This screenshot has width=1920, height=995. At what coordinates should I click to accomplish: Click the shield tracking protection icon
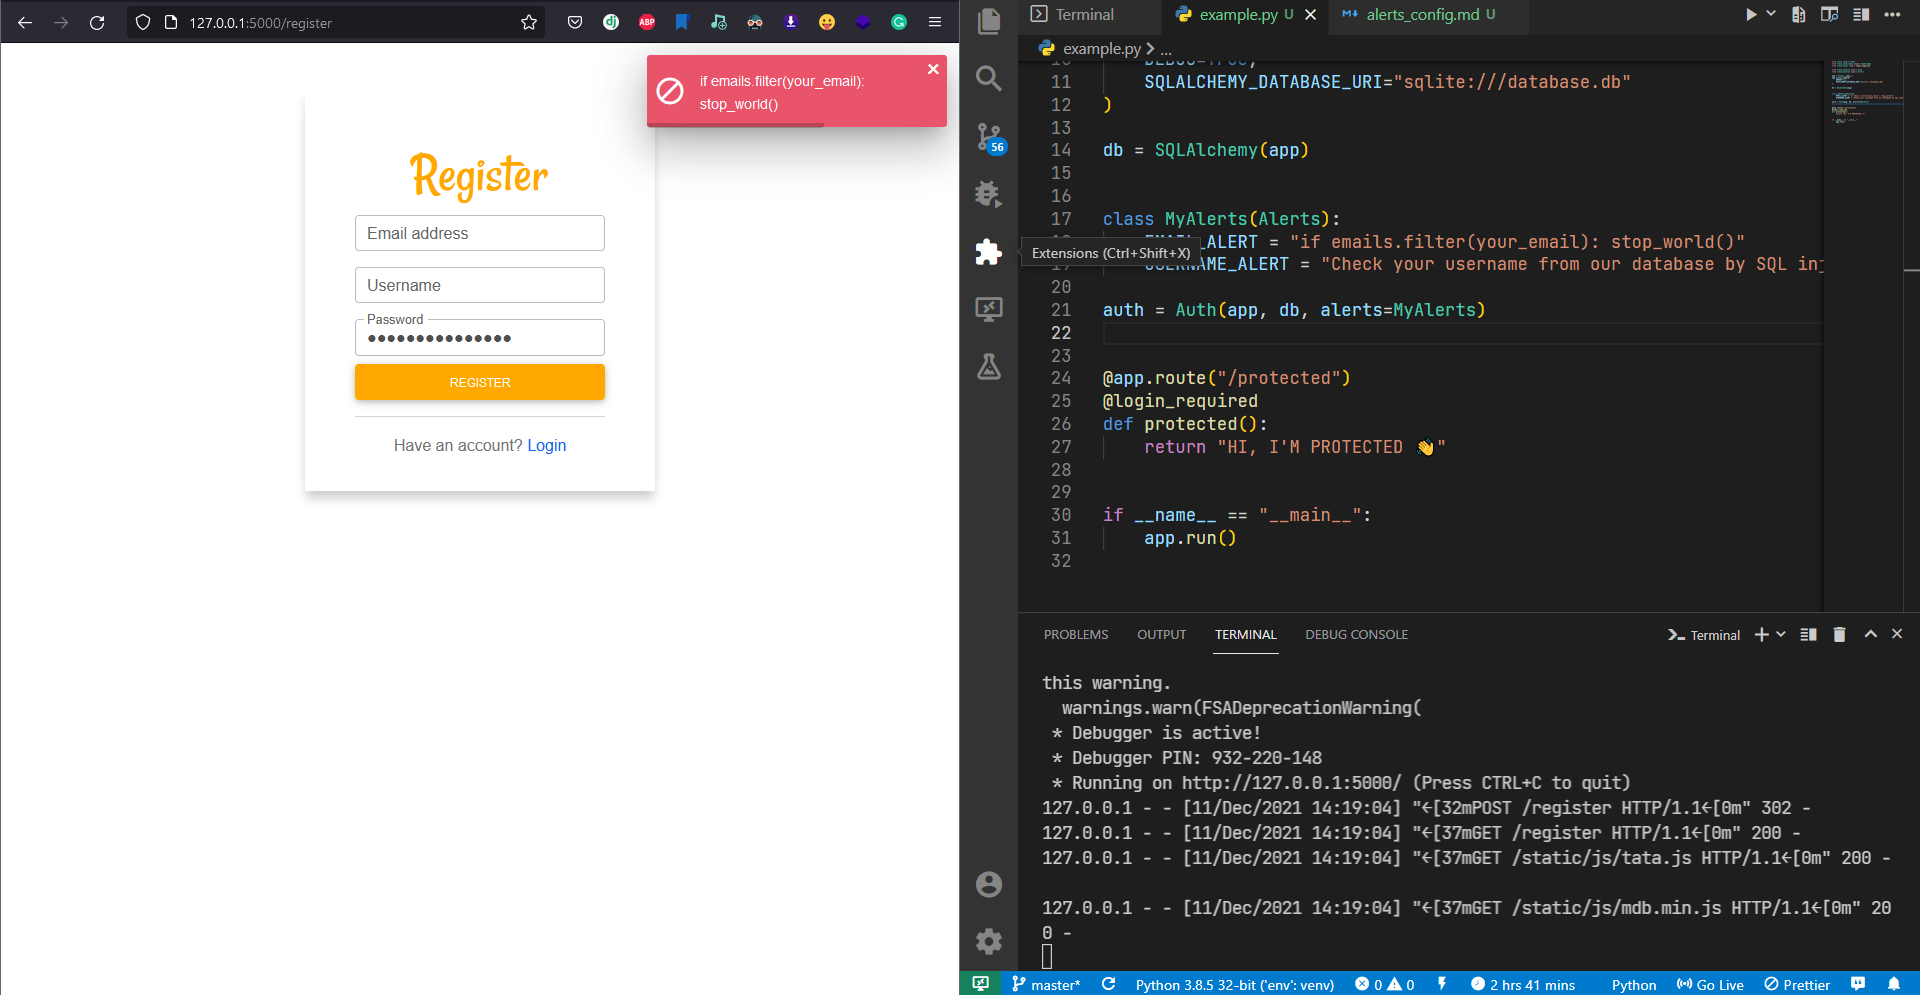point(143,22)
